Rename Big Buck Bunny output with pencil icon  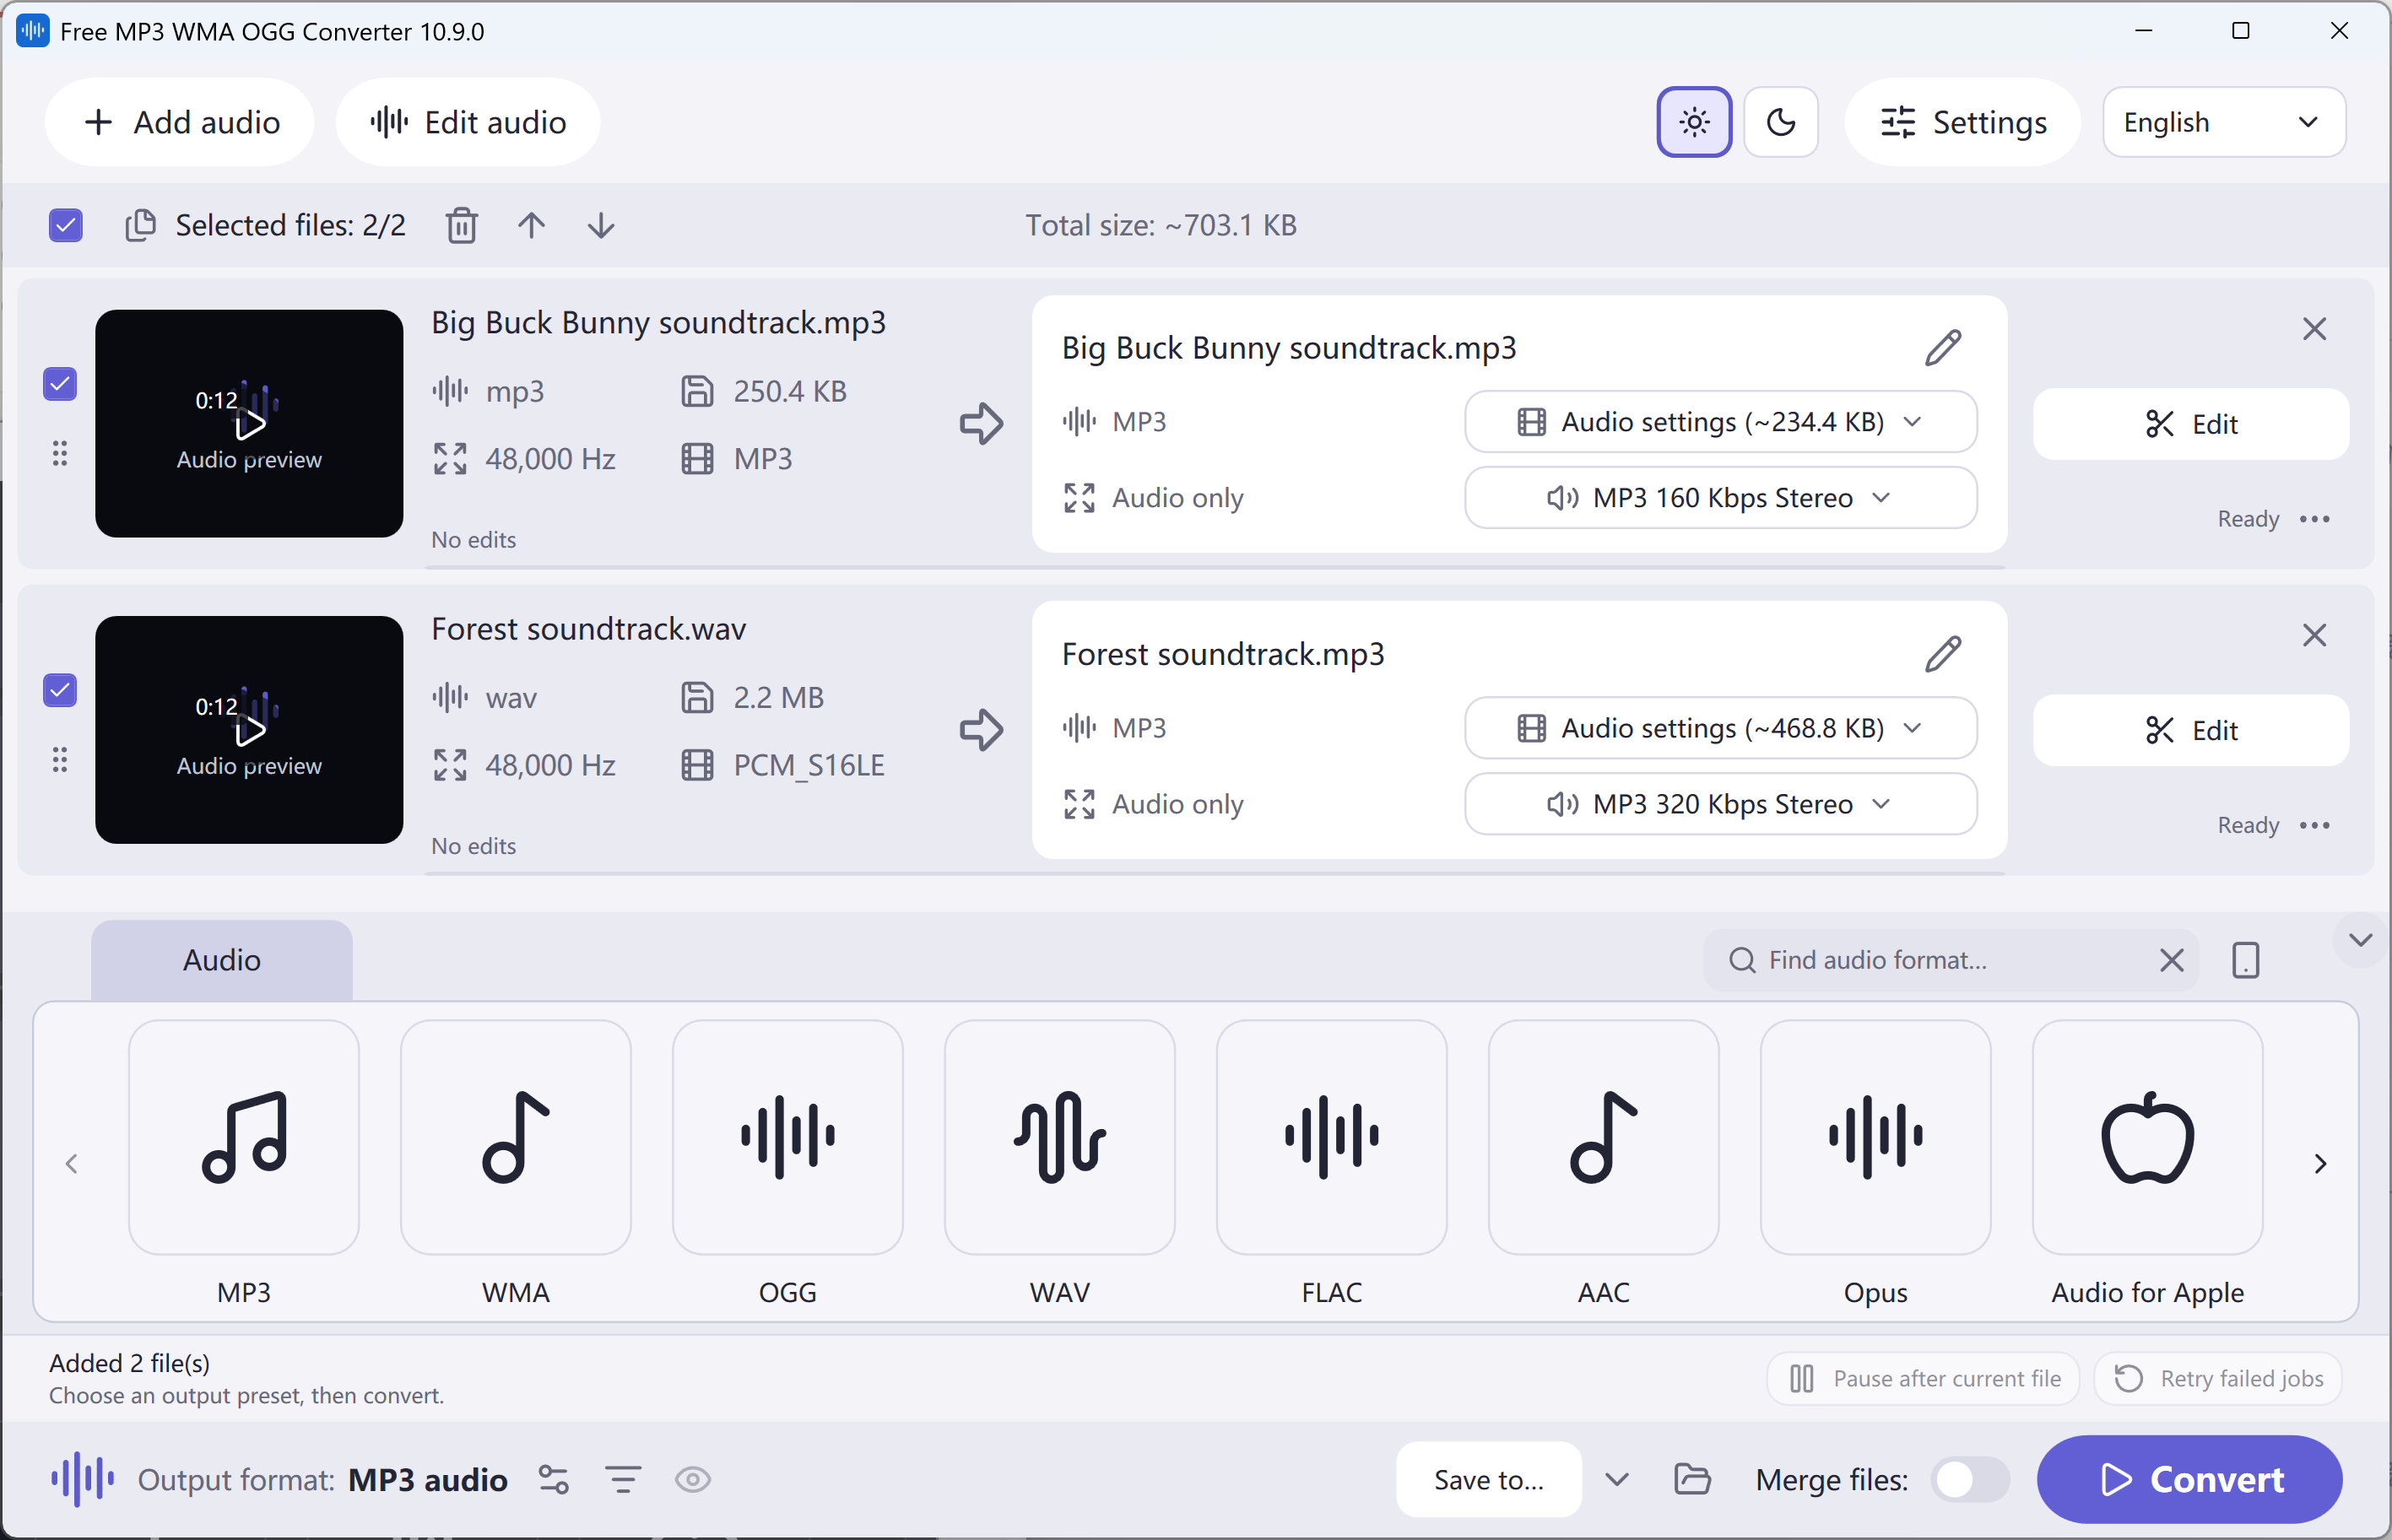click(x=1943, y=348)
